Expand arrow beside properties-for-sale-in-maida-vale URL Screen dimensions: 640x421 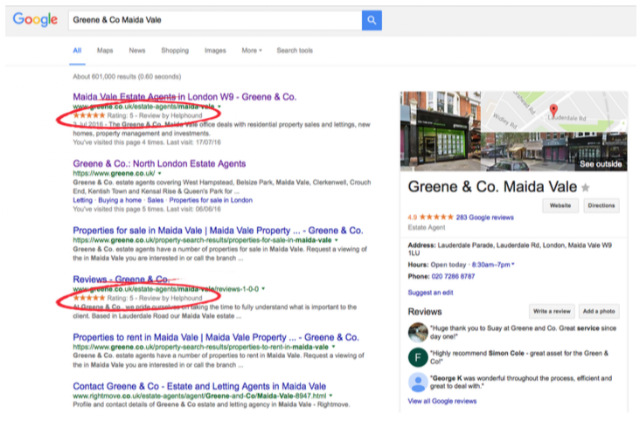336,240
